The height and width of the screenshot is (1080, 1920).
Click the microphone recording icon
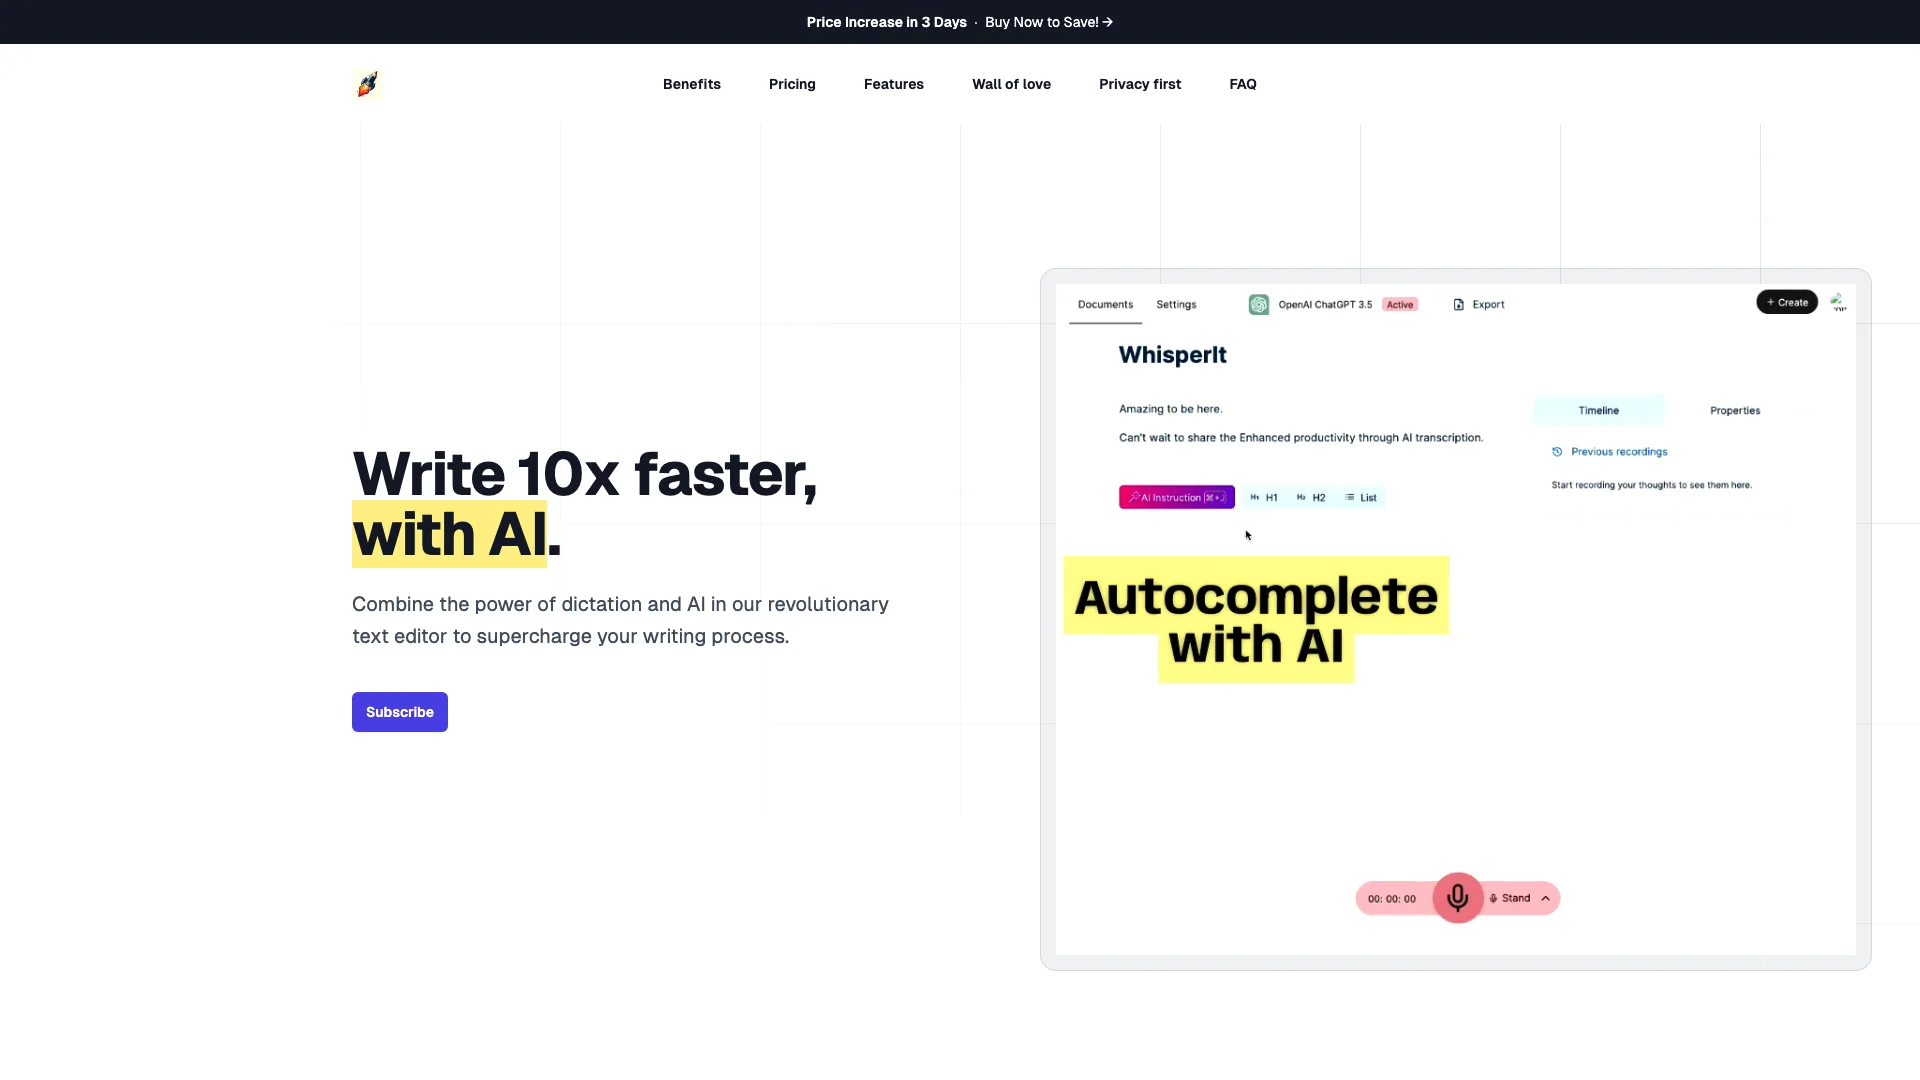pos(1457,897)
